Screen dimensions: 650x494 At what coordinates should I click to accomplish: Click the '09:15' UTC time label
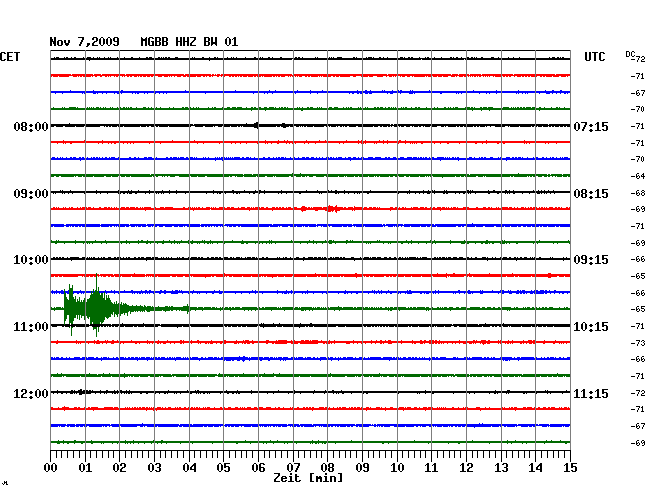click(x=591, y=260)
